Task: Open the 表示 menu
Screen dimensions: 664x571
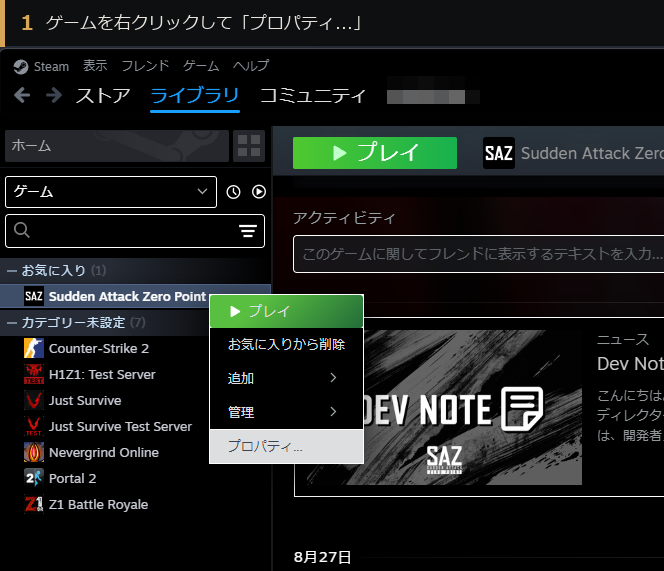Action: [x=95, y=66]
